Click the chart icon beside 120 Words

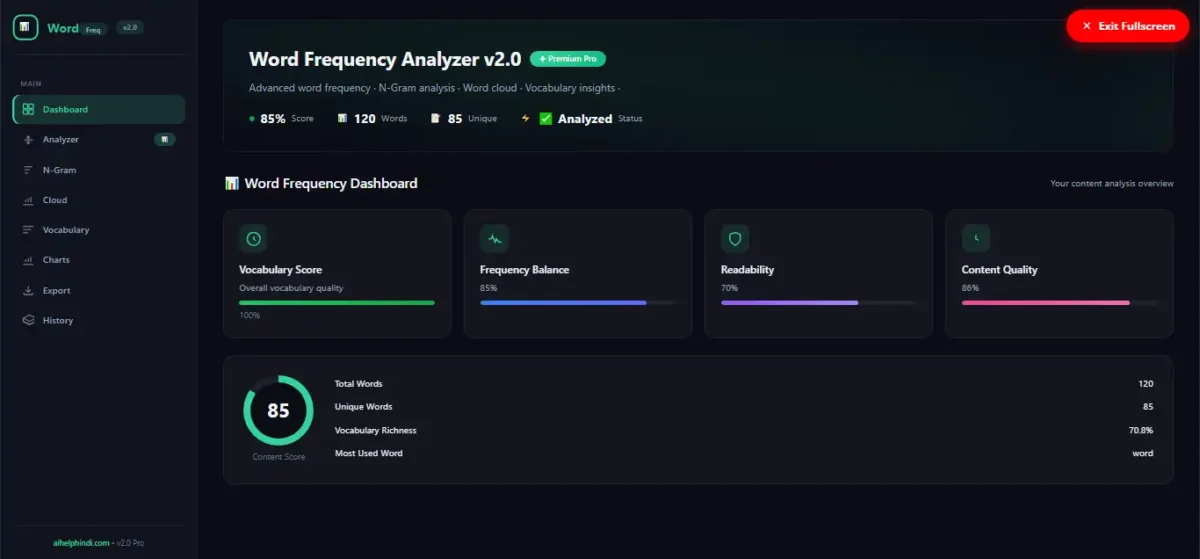click(342, 118)
